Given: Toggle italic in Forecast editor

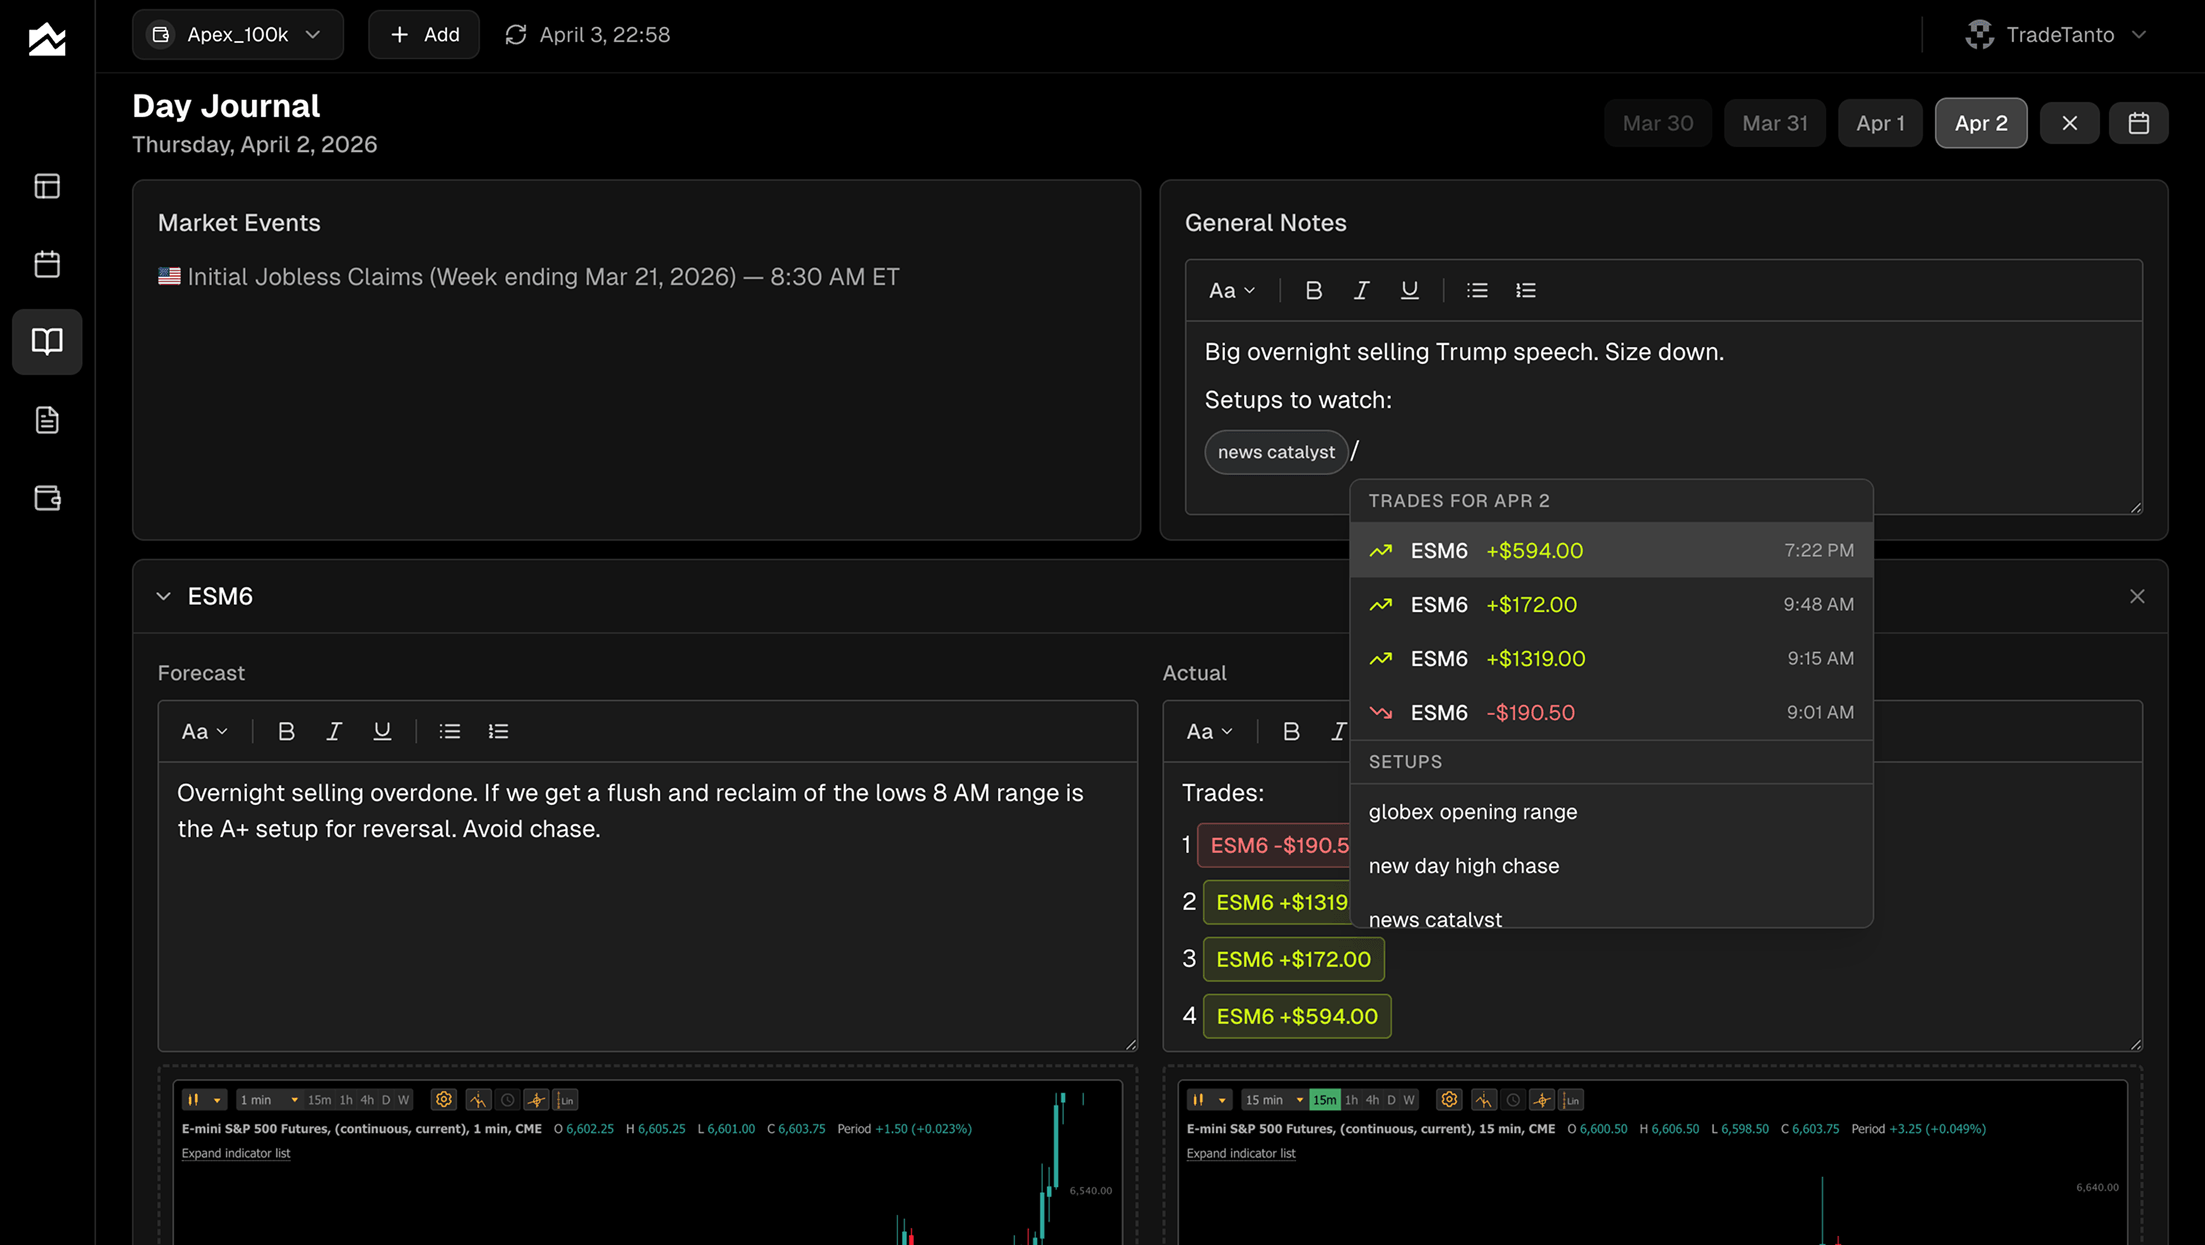Looking at the screenshot, I should [334, 731].
